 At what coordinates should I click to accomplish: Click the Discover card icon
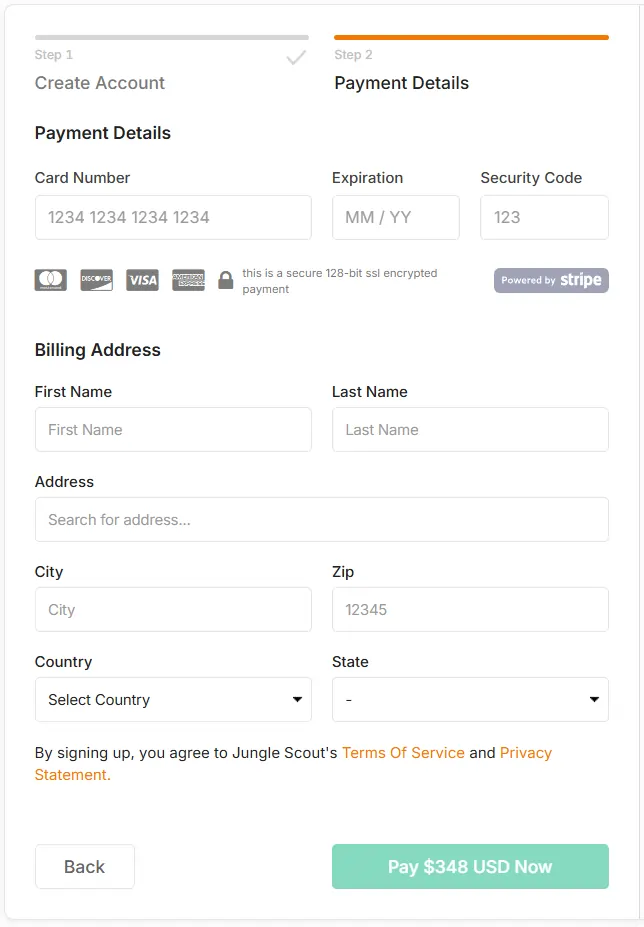coord(96,280)
